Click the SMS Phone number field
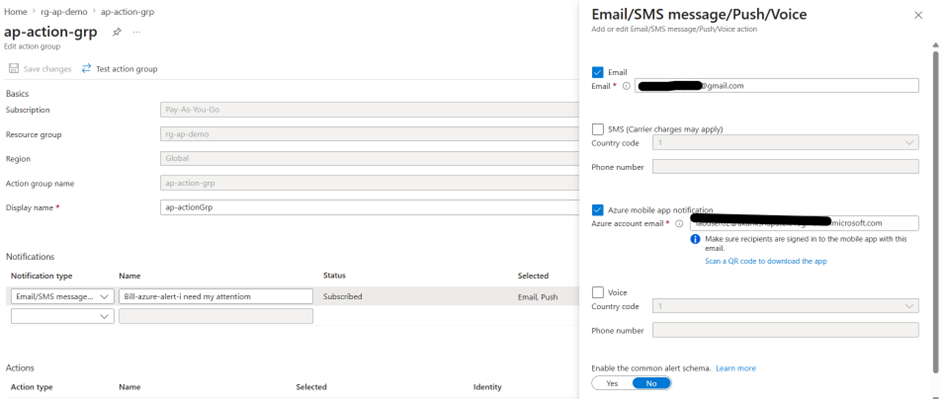This screenshot has width=940, height=399. pos(785,167)
